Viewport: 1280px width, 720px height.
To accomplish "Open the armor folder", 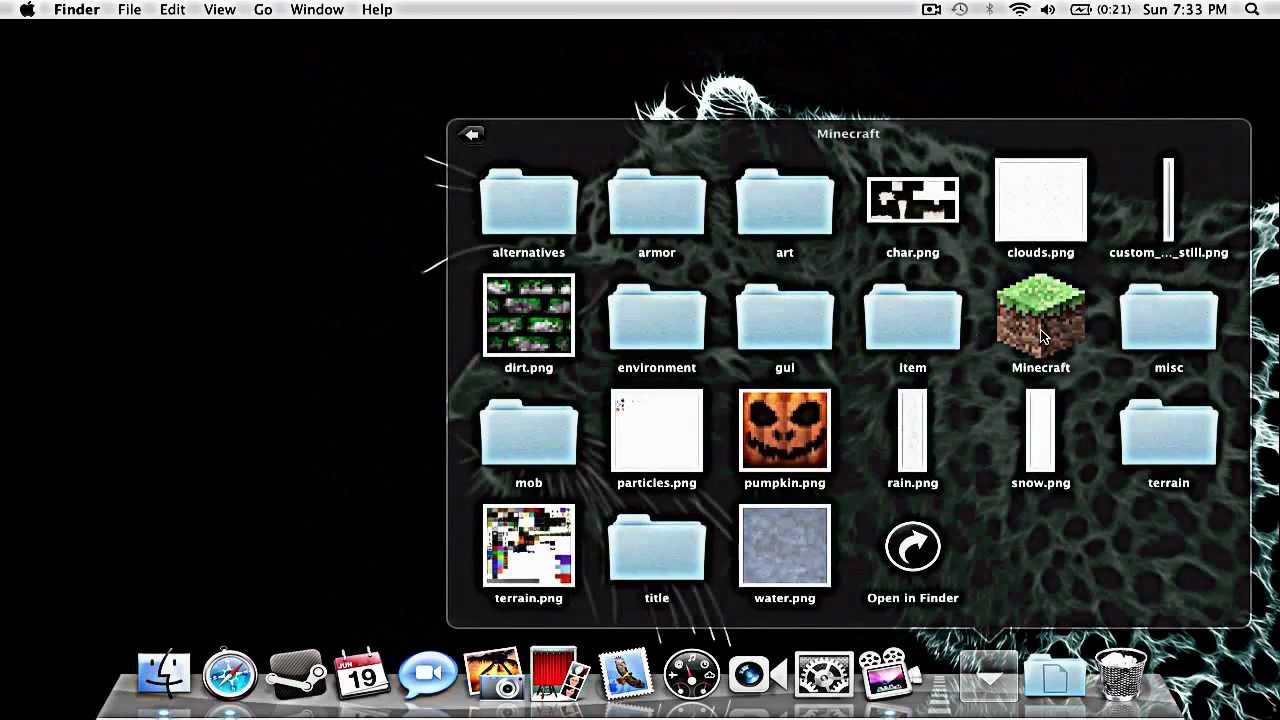I will (x=656, y=203).
